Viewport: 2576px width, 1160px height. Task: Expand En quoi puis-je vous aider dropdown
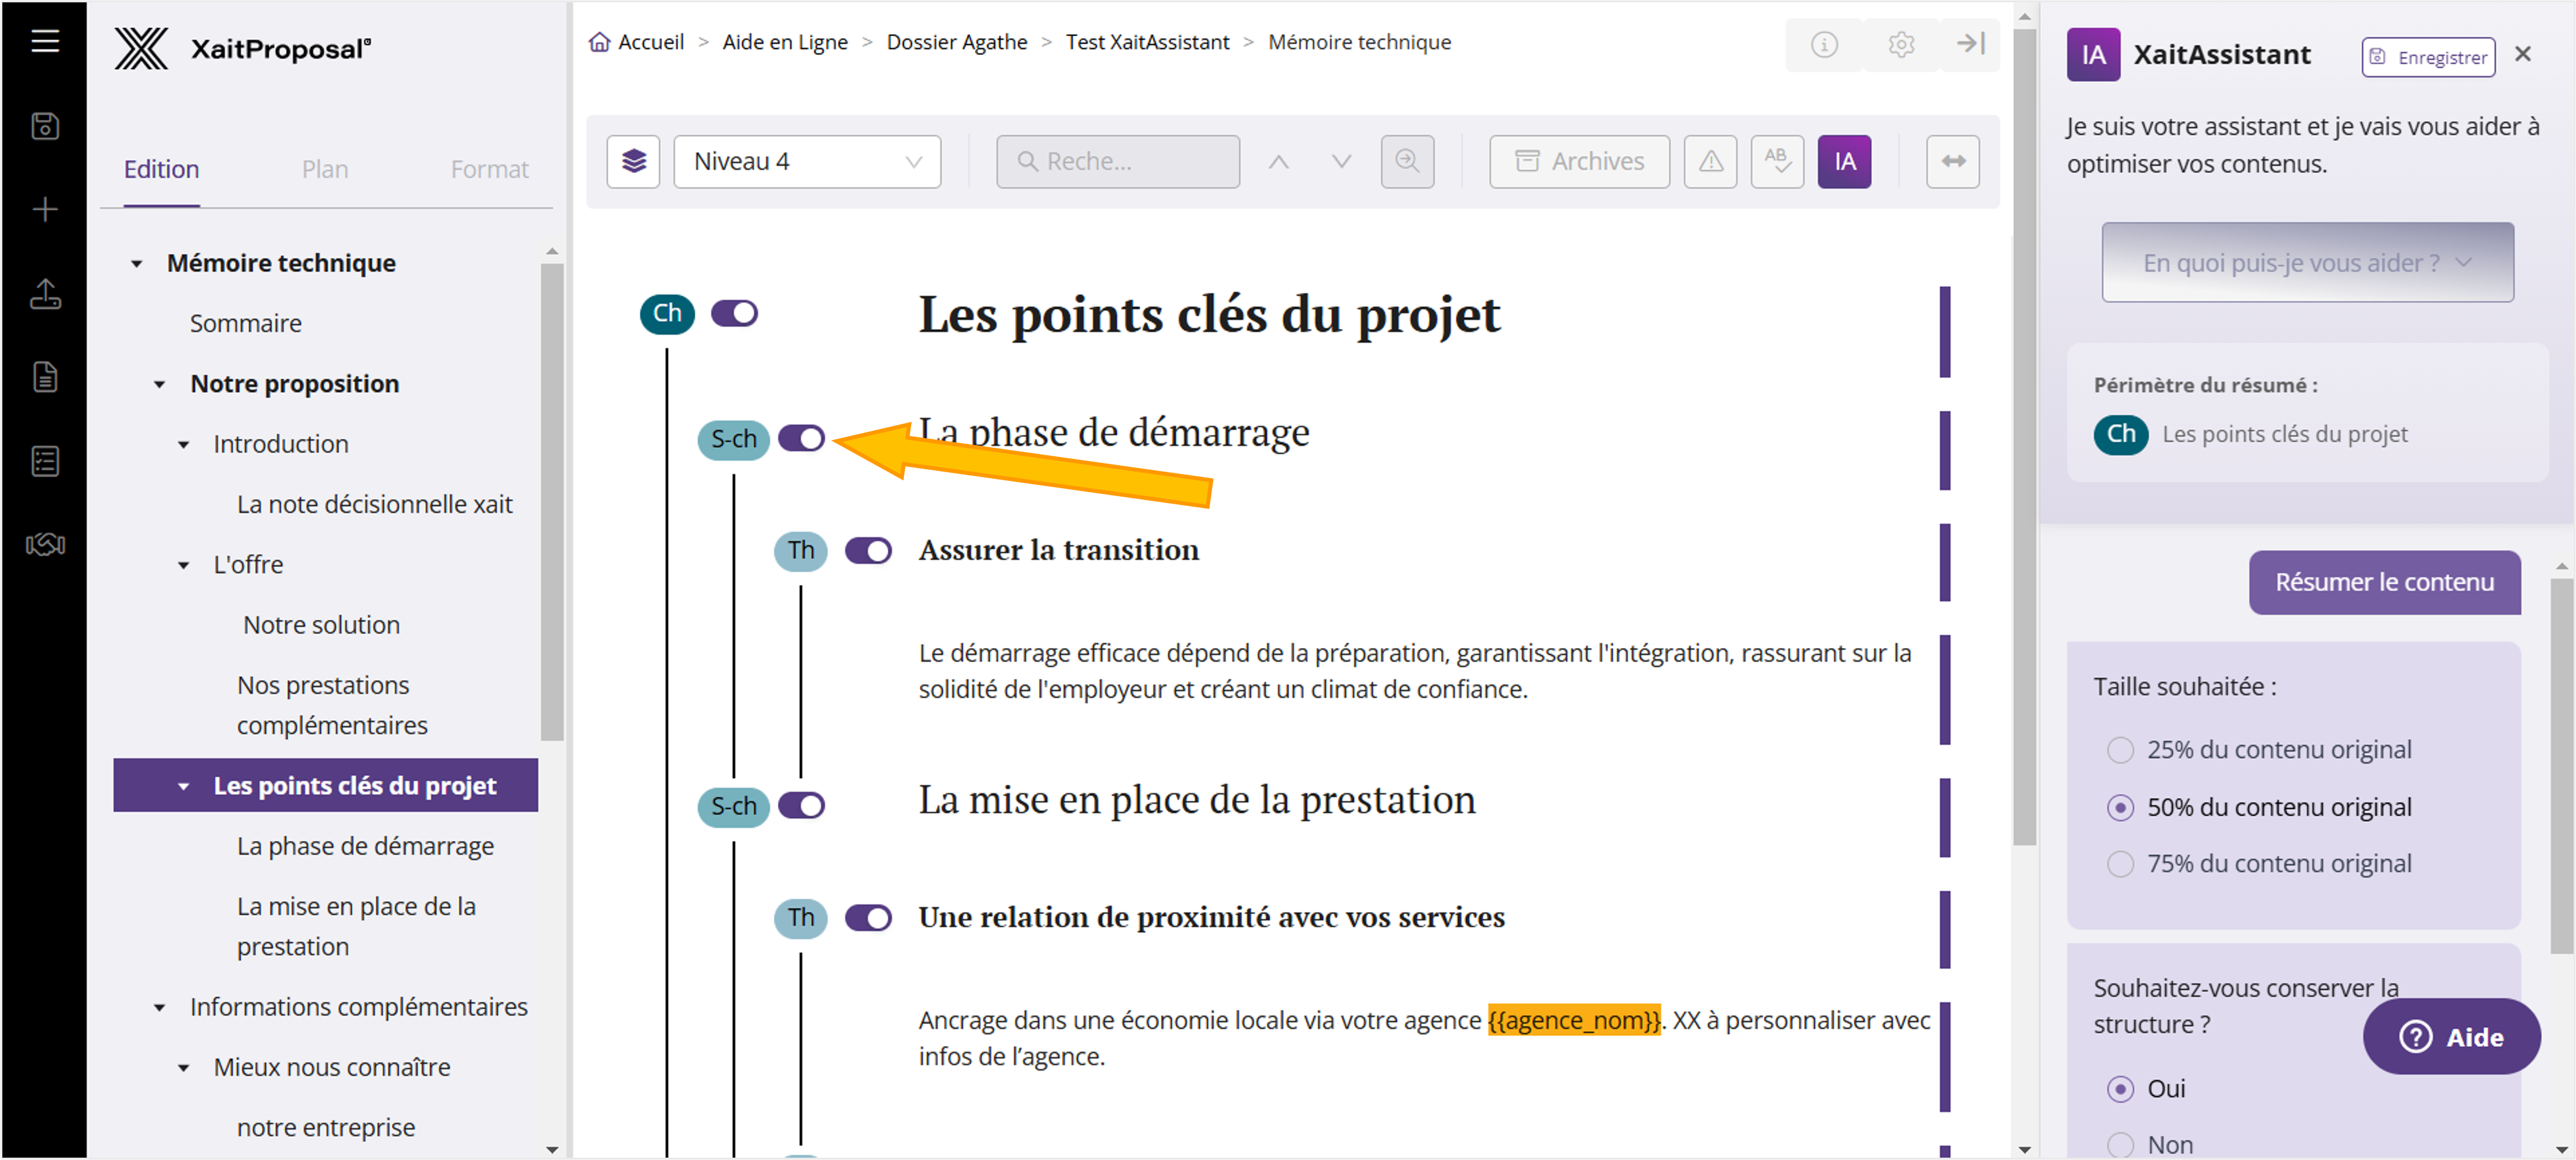click(x=2307, y=262)
